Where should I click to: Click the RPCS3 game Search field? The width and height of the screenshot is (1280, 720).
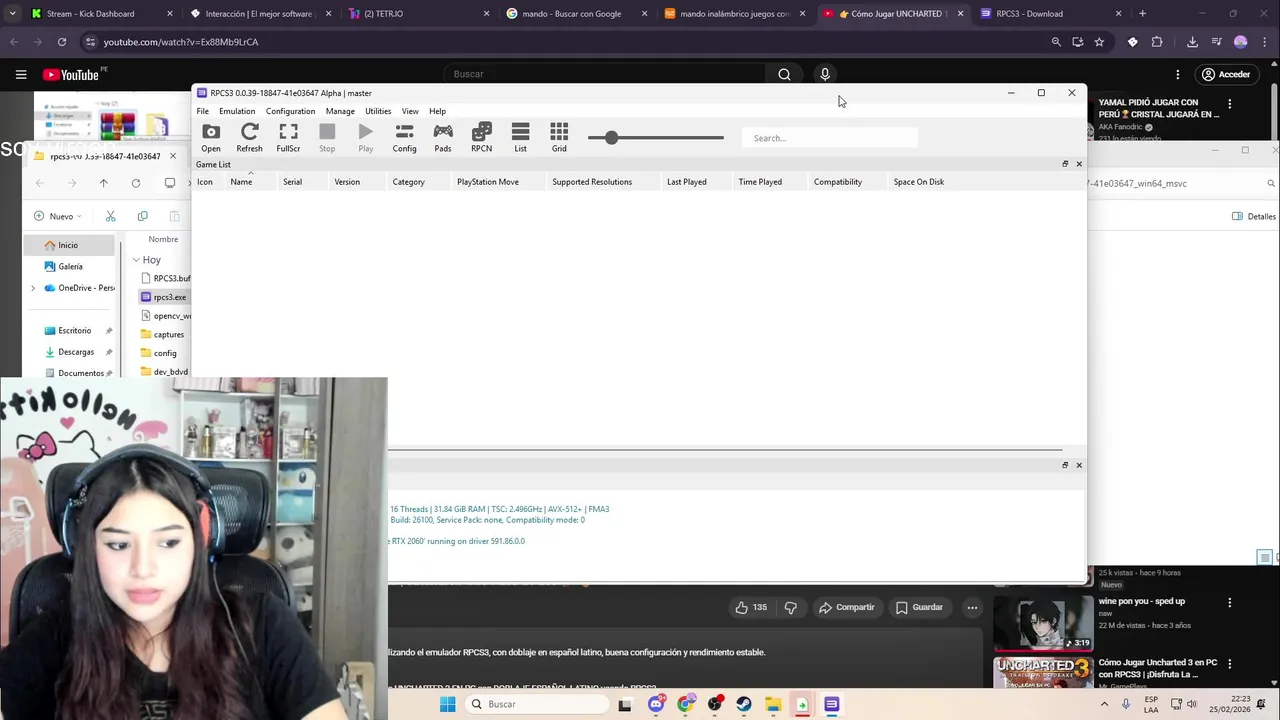pos(830,138)
